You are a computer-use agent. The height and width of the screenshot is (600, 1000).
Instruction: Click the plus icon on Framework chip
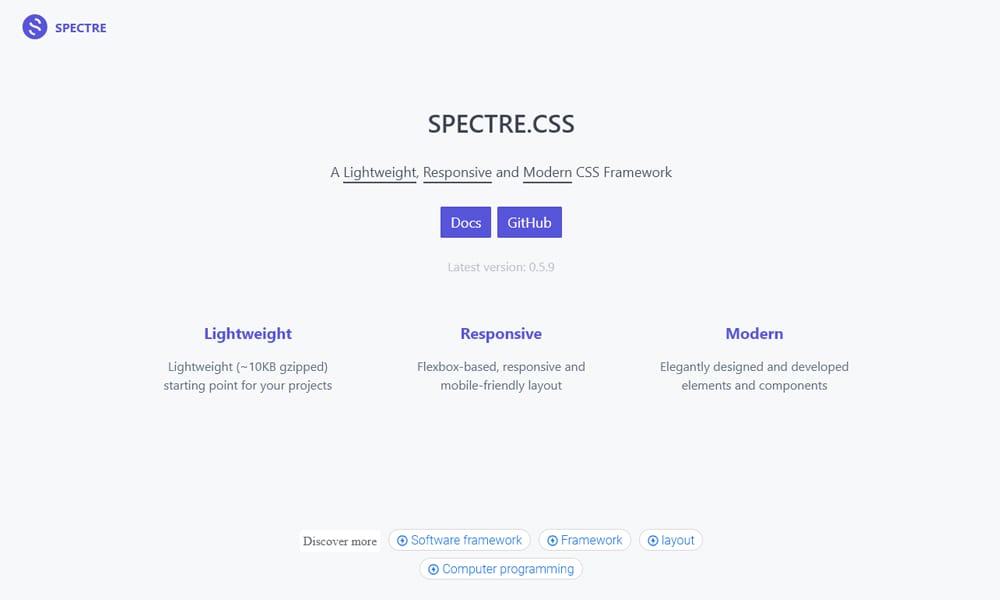point(552,539)
